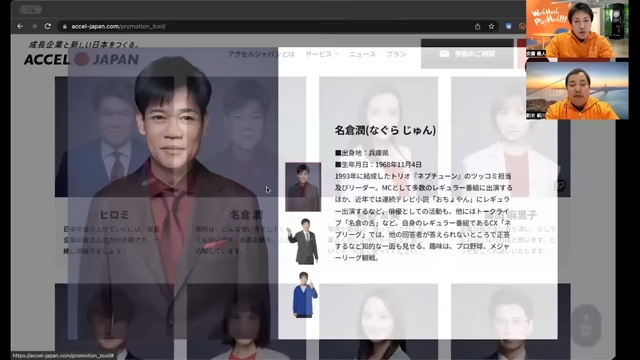Screen dimensions: 640x360
Task: Expand the サービス dropdown menu
Action: coord(322,54)
